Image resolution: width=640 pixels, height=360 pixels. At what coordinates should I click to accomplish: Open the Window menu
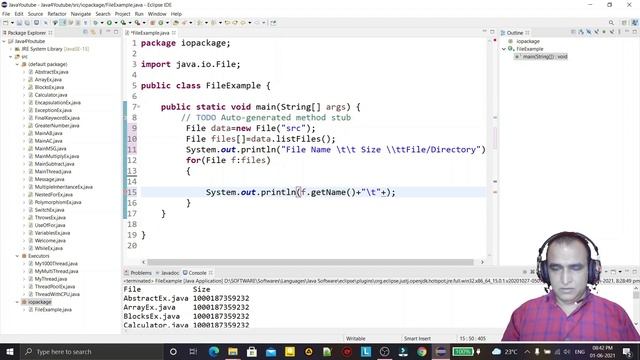(157, 14)
